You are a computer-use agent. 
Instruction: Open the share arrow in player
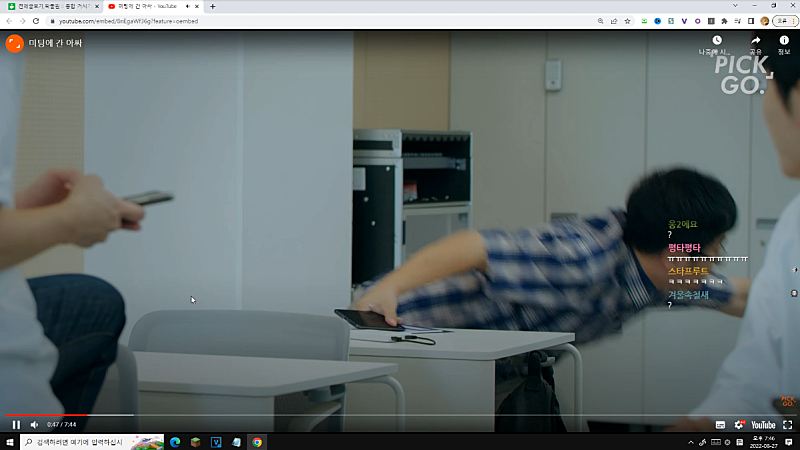pos(756,40)
